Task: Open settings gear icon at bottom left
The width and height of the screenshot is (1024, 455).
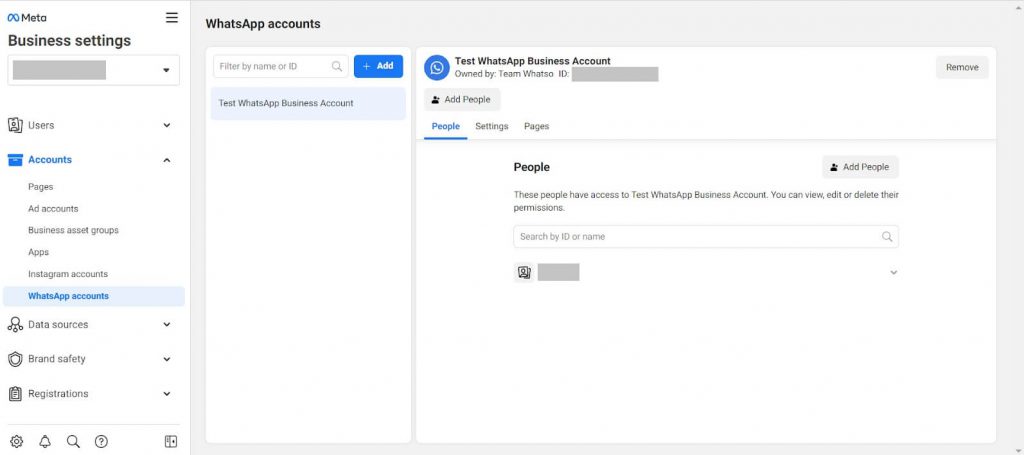Action: 16,441
